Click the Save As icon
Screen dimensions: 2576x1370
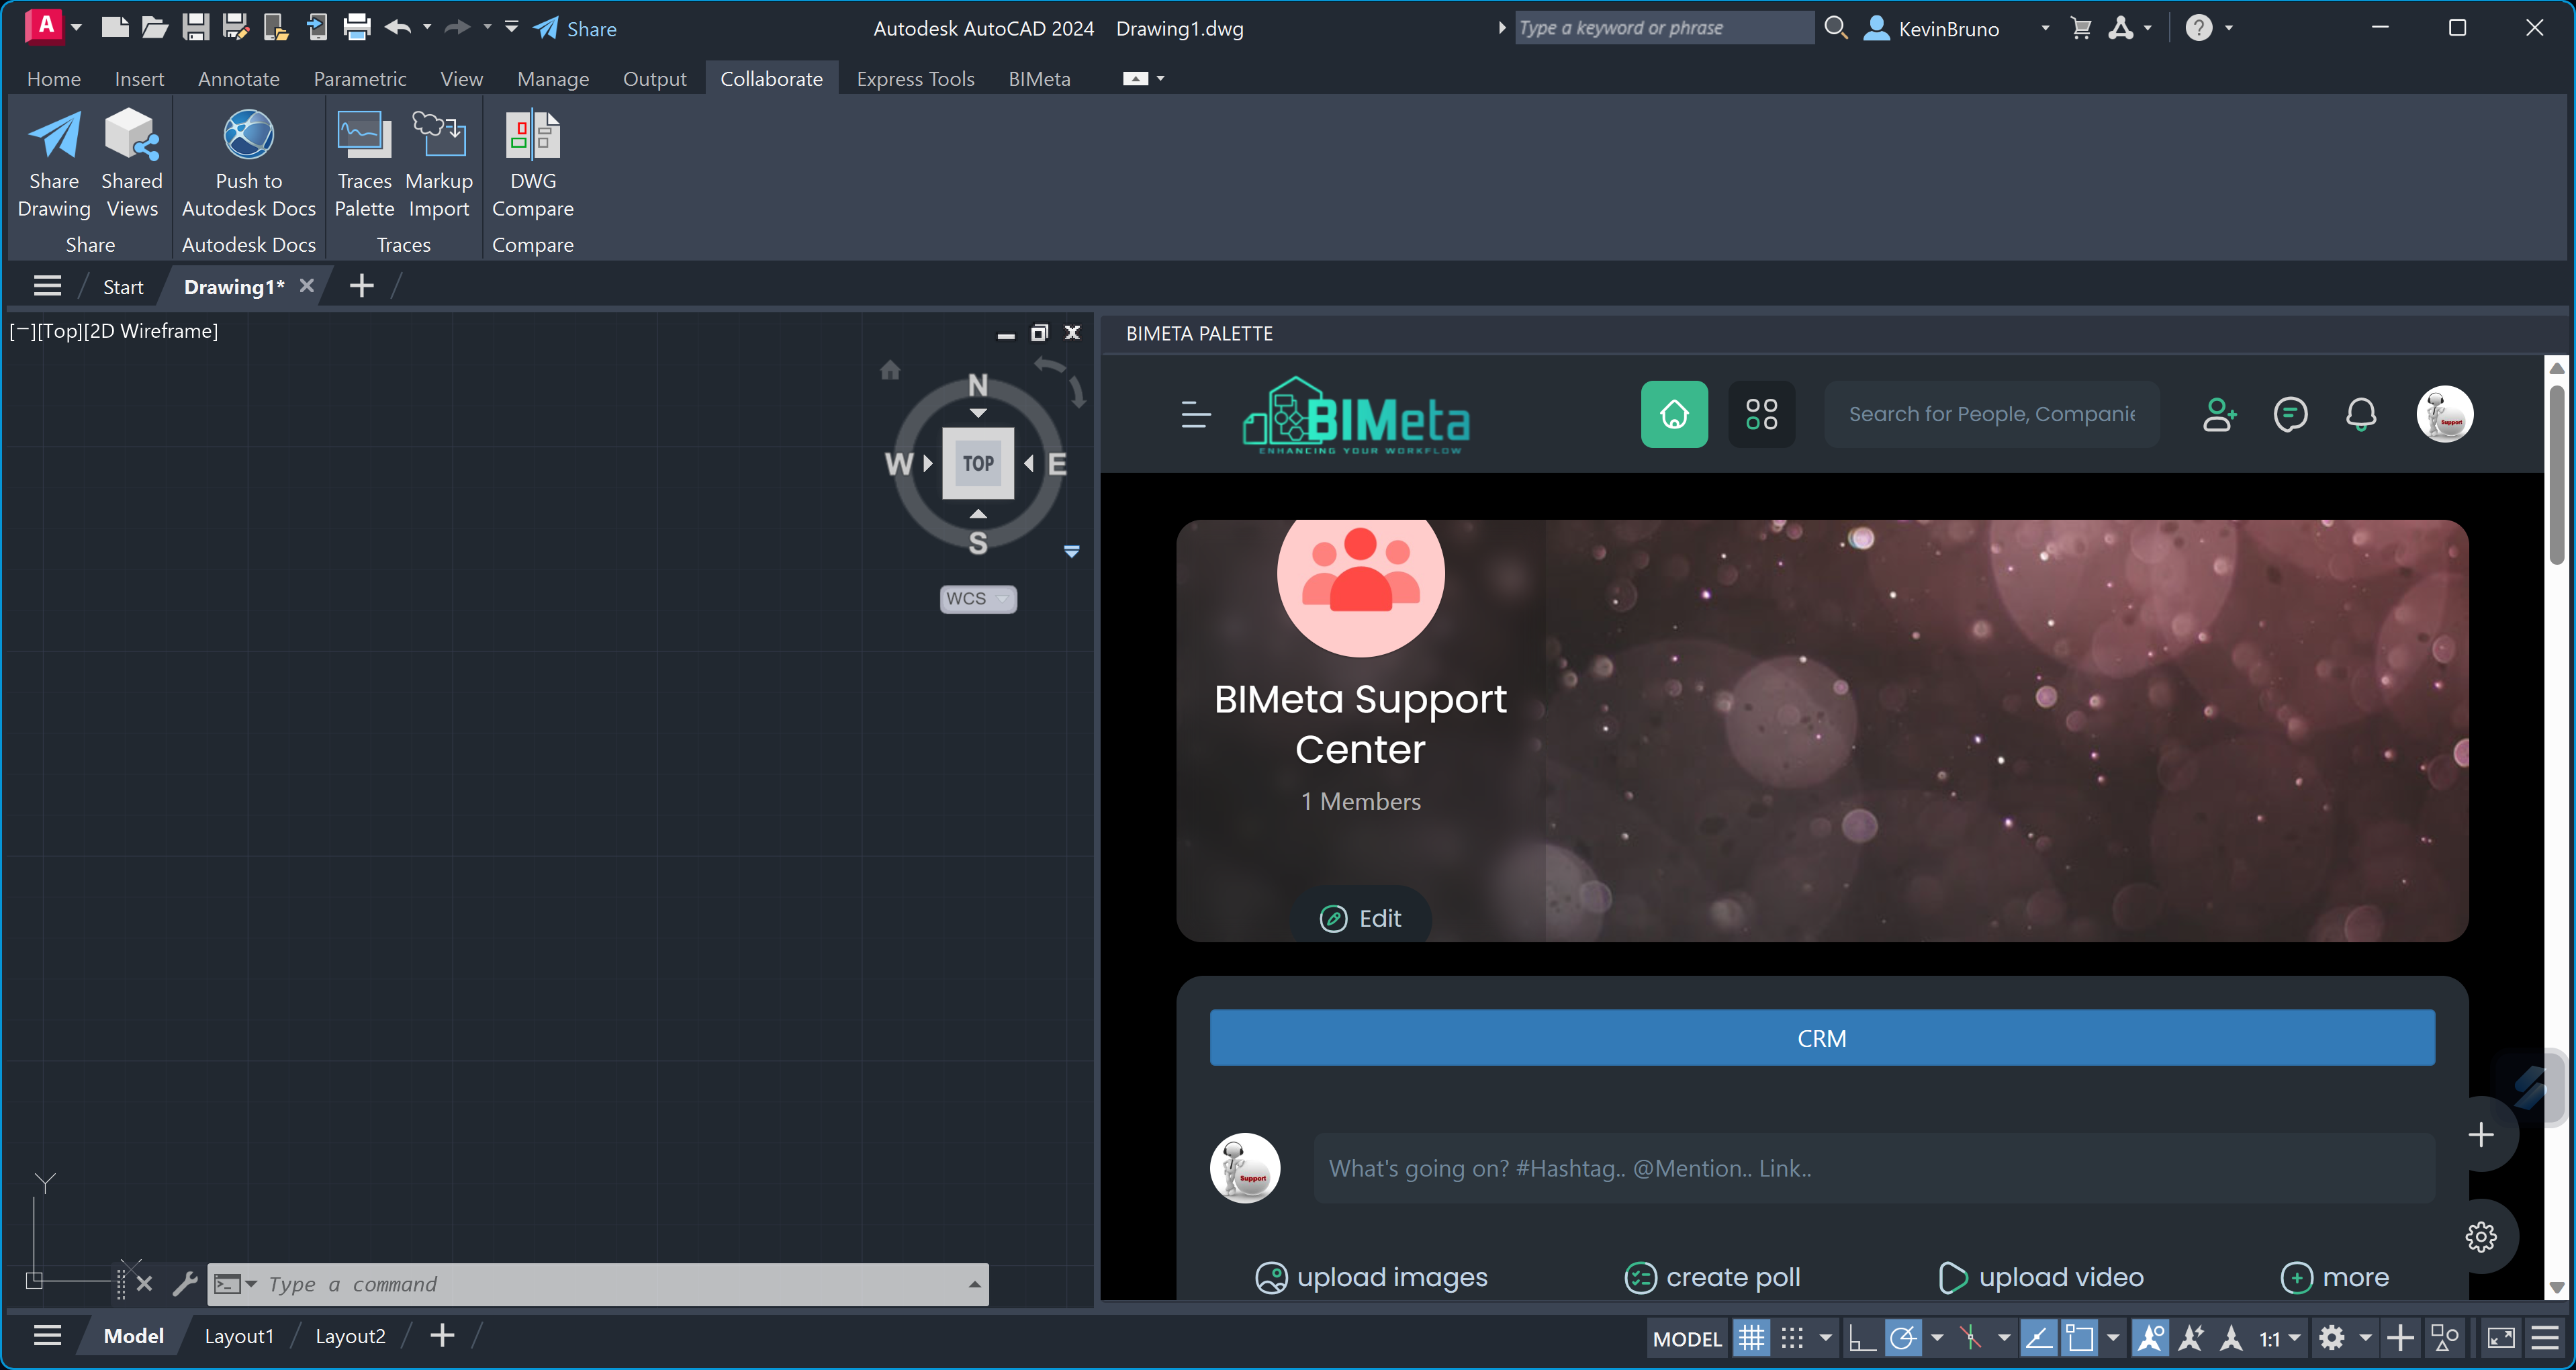click(x=235, y=27)
